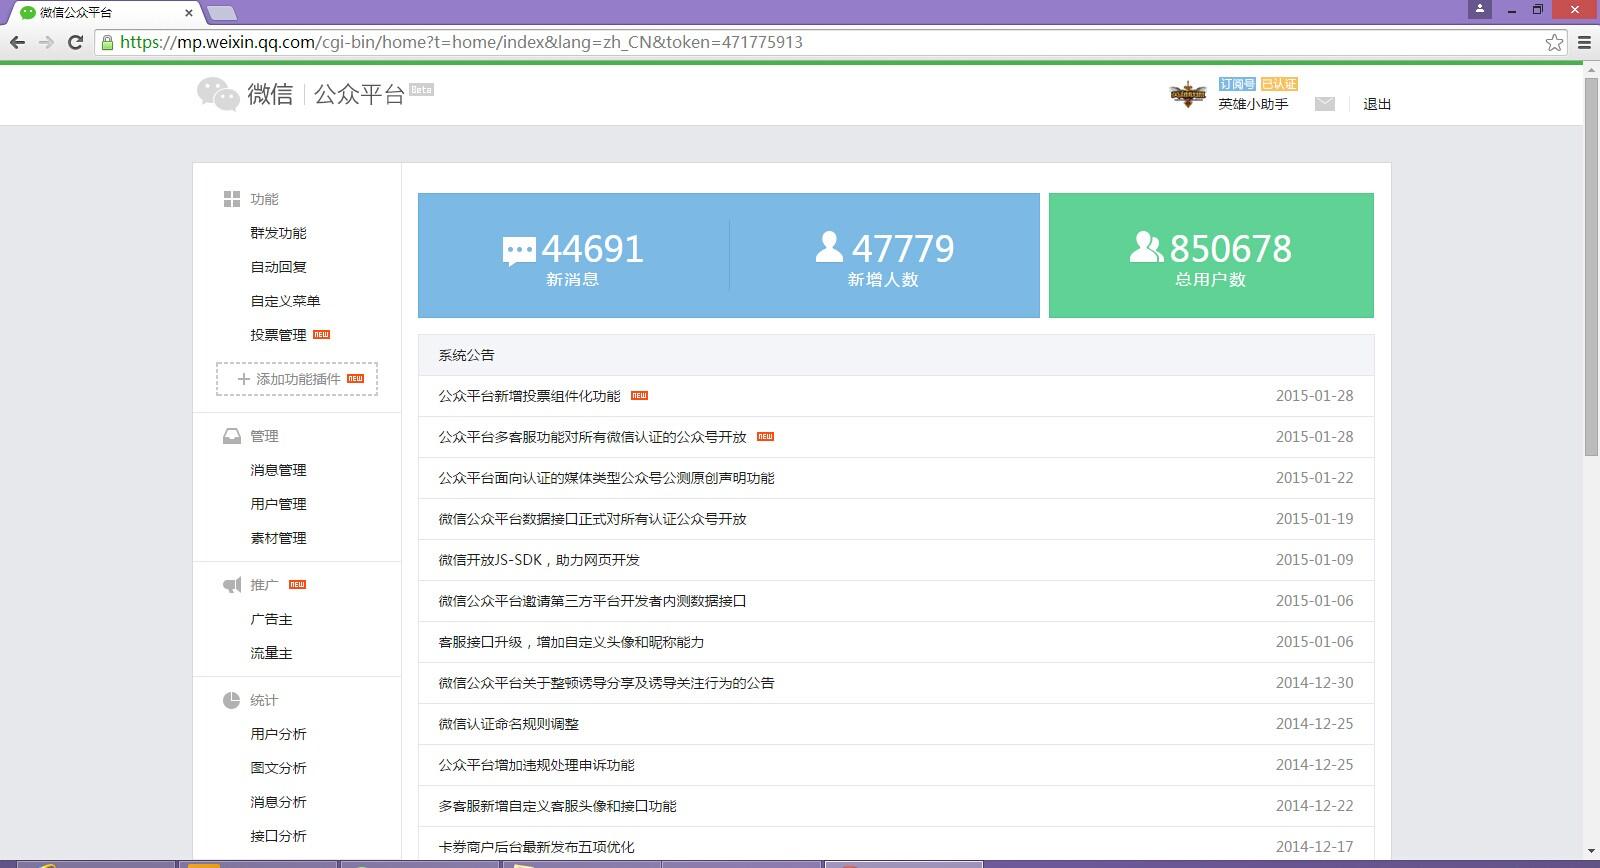Open 消息分析 in the sidebar
Viewport: 1600px width, 868px height.
278,802
